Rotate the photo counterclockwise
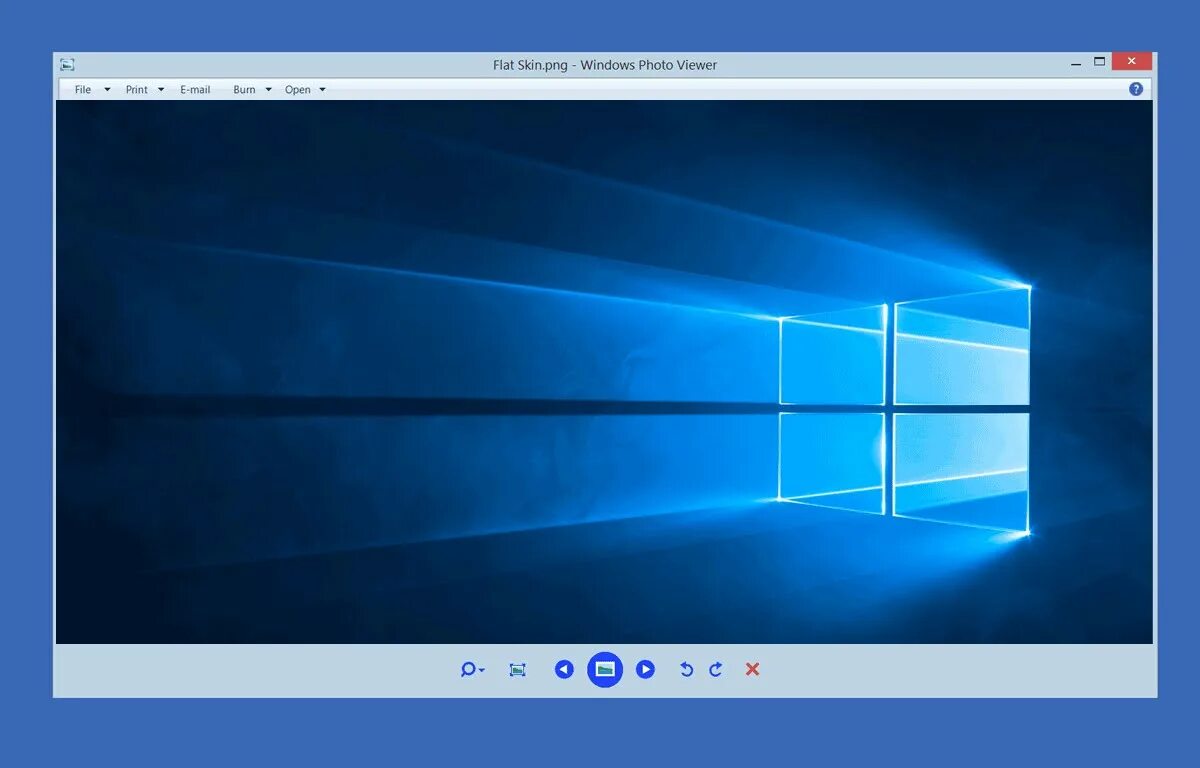 coord(686,669)
